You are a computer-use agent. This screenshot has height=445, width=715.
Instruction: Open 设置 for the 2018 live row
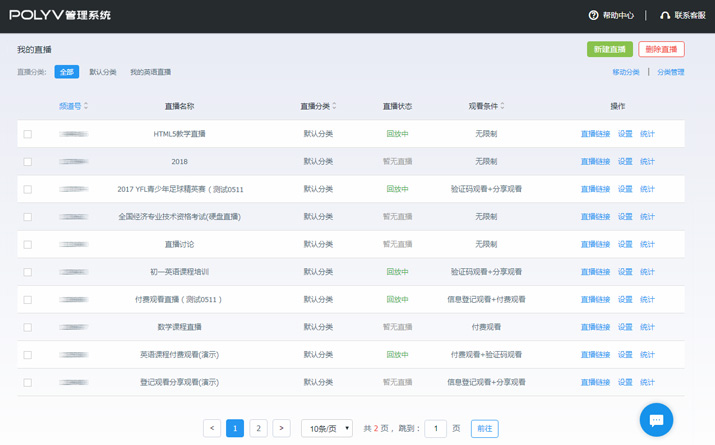[625, 161]
